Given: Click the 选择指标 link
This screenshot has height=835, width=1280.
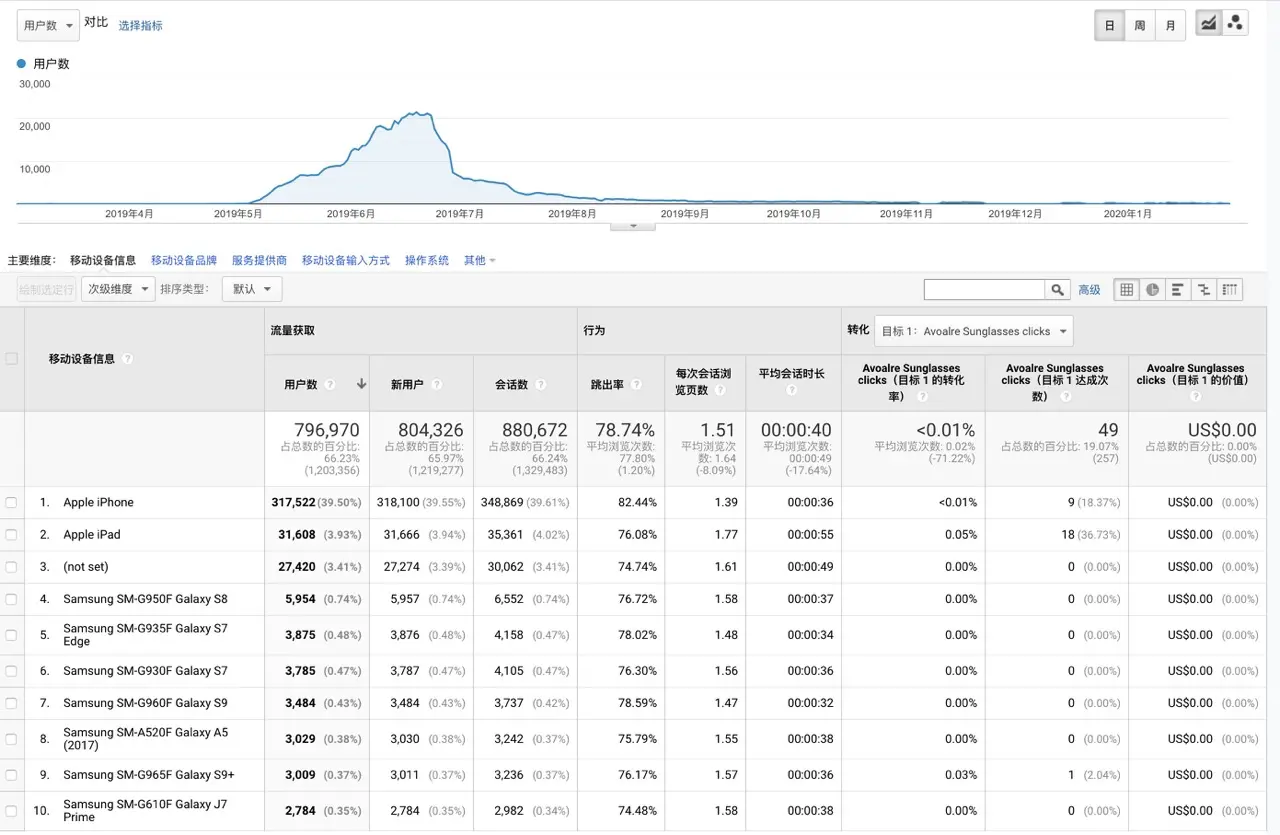Looking at the screenshot, I should pos(141,26).
